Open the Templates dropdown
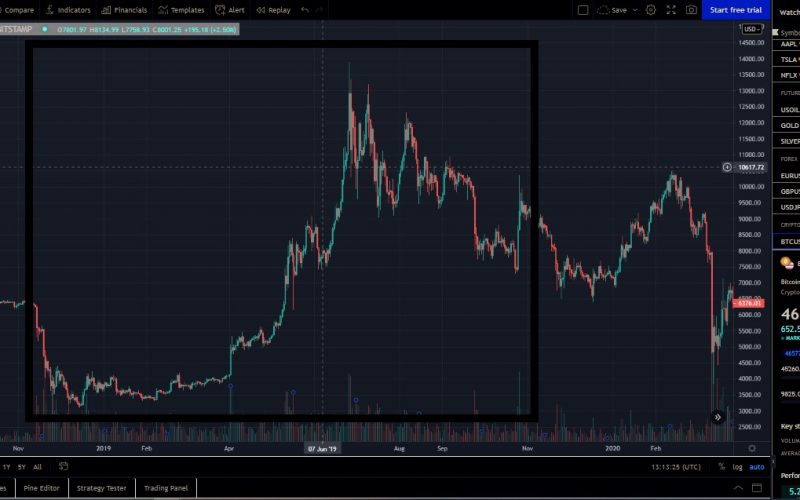Image resolution: width=800 pixels, height=500 pixels. point(181,10)
